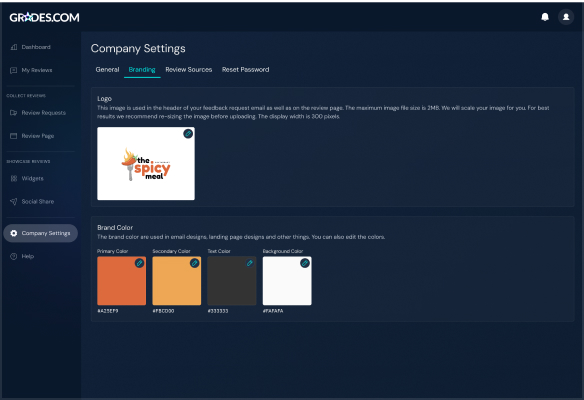Image resolution: width=584 pixels, height=400 pixels.
Task: Click the Company Settings gear icon
Action: point(14,233)
